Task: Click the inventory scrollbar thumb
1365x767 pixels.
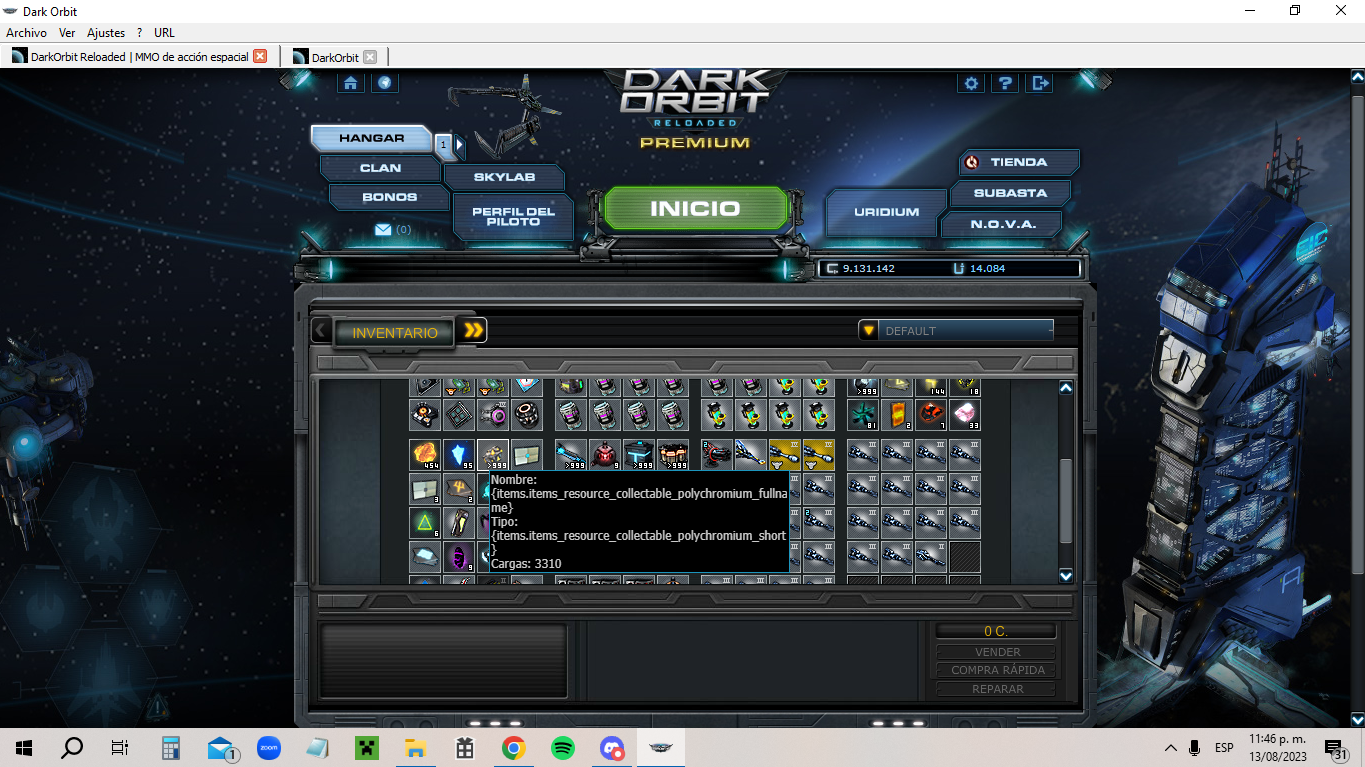Action: click(x=1065, y=501)
